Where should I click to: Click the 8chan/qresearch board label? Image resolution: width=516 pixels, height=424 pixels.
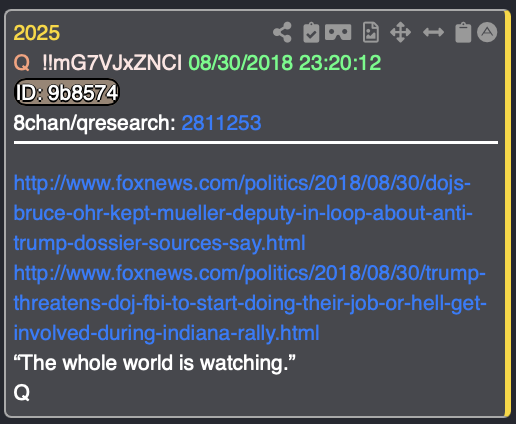(94, 123)
